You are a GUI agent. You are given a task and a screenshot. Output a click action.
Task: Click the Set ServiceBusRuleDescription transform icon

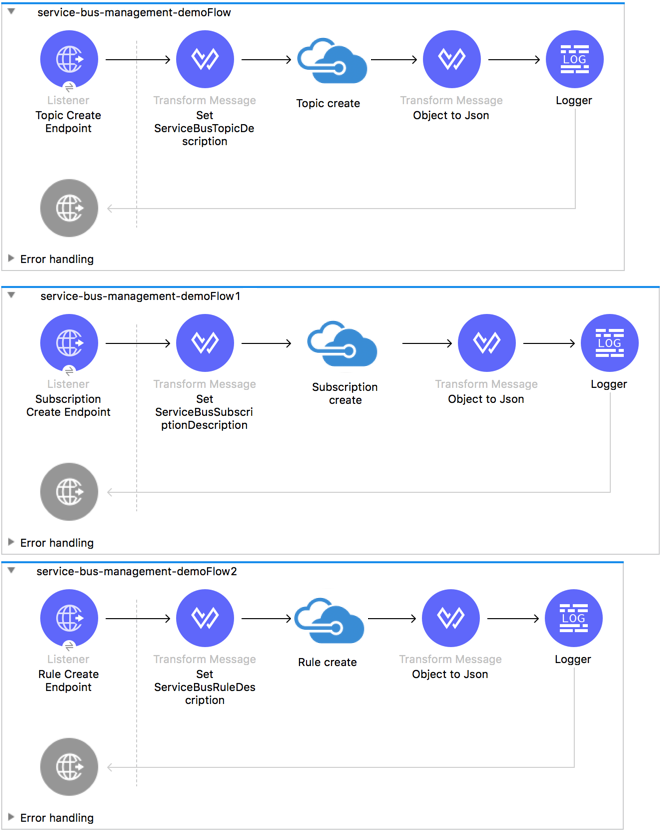(x=204, y=619)
